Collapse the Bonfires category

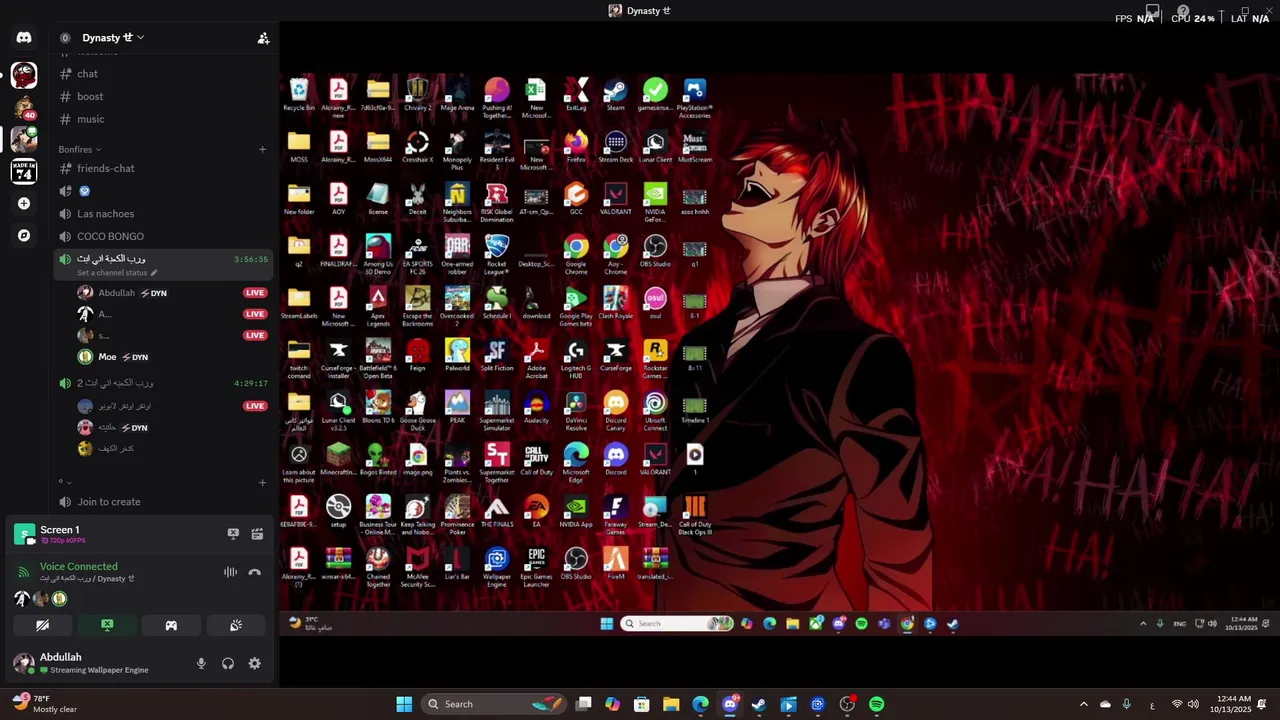[79, 149]
